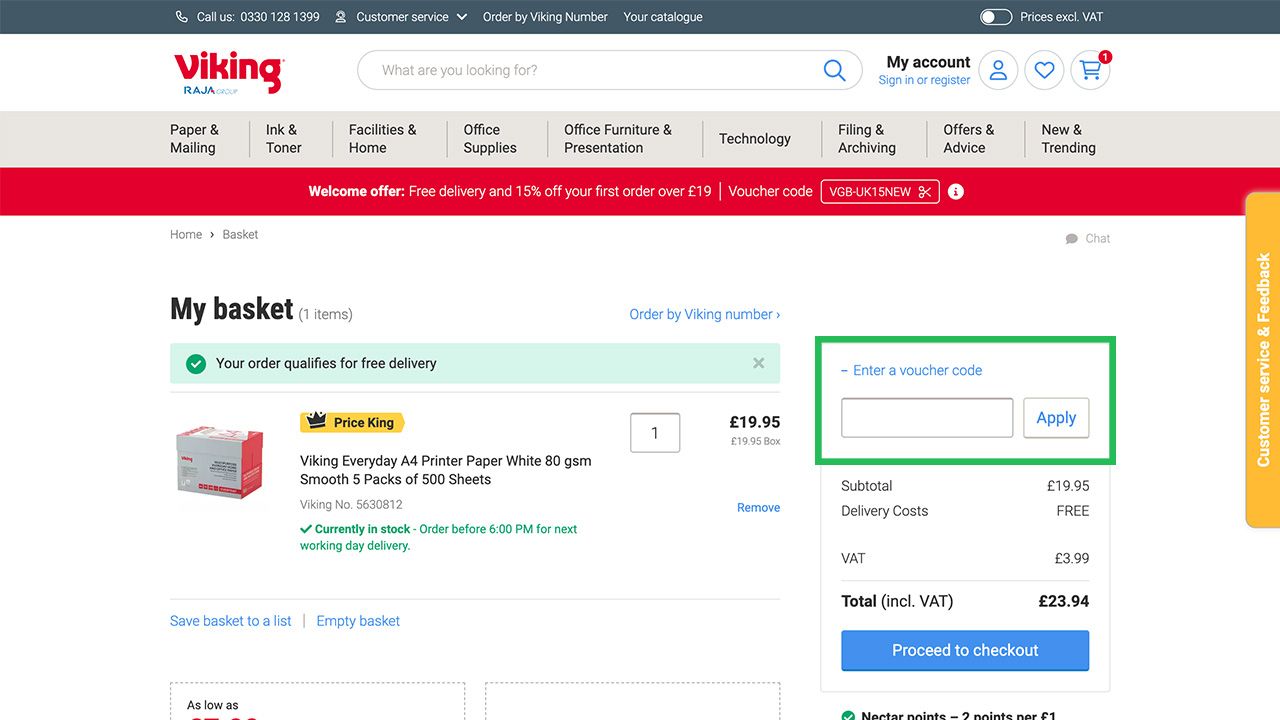
Task: Click the voucher code input field
Action: [x=927, y=418]
